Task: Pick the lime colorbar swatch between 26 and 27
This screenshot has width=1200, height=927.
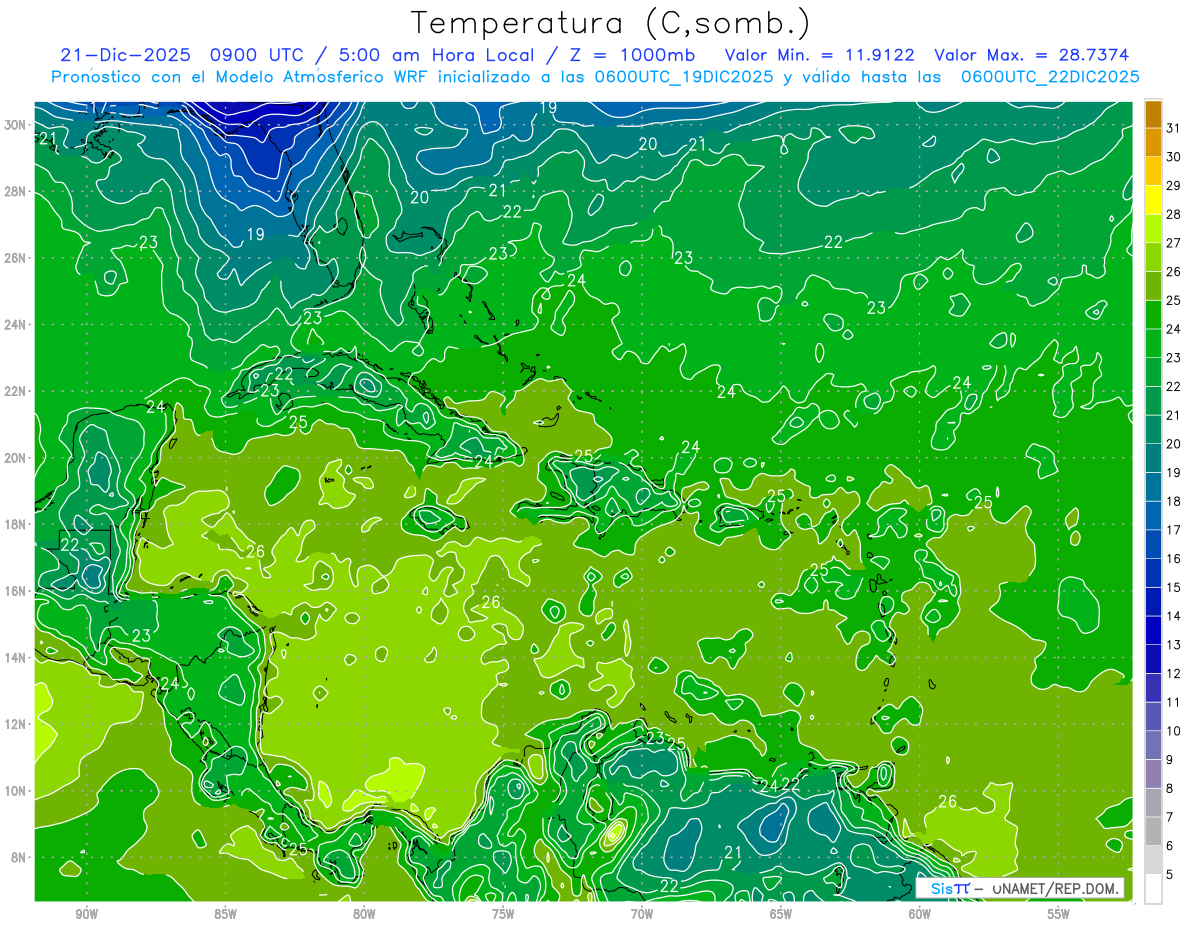Action: pos(1153,256)
